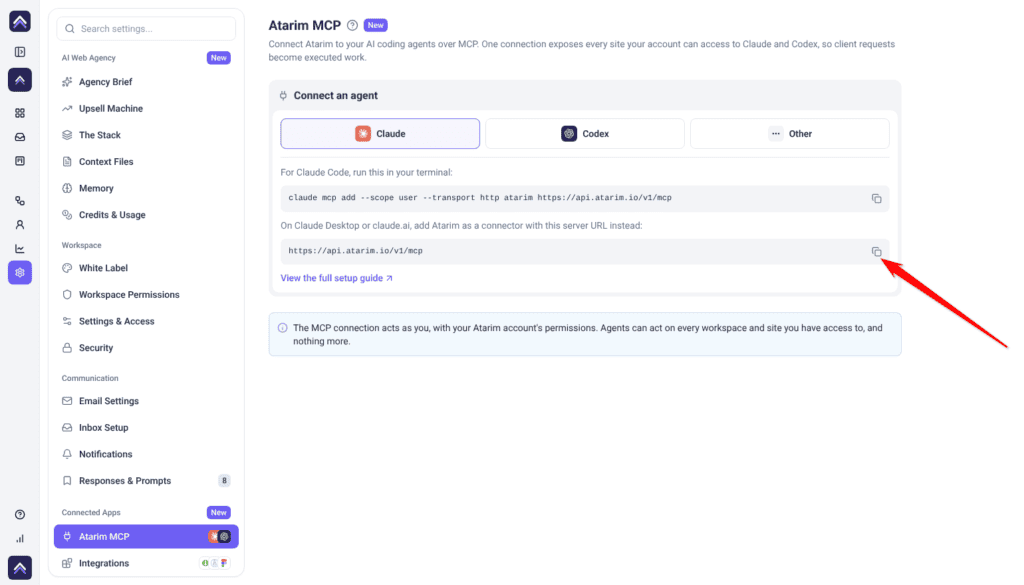Image resolution: width=1024 pixels, height=585 pixels.
Task: Select Atarim MCP in Connected Apps
Action: tap(146, 537)
